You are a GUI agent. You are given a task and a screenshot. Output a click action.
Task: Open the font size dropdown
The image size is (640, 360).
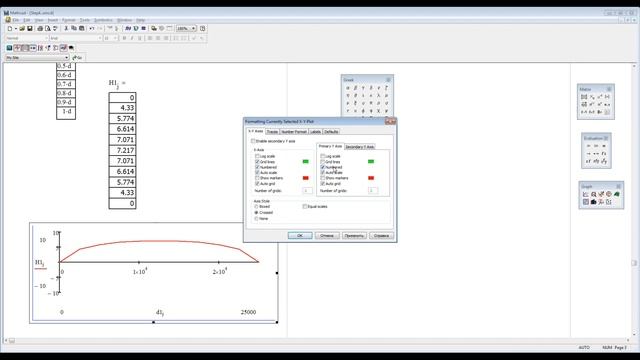[115, 38]
